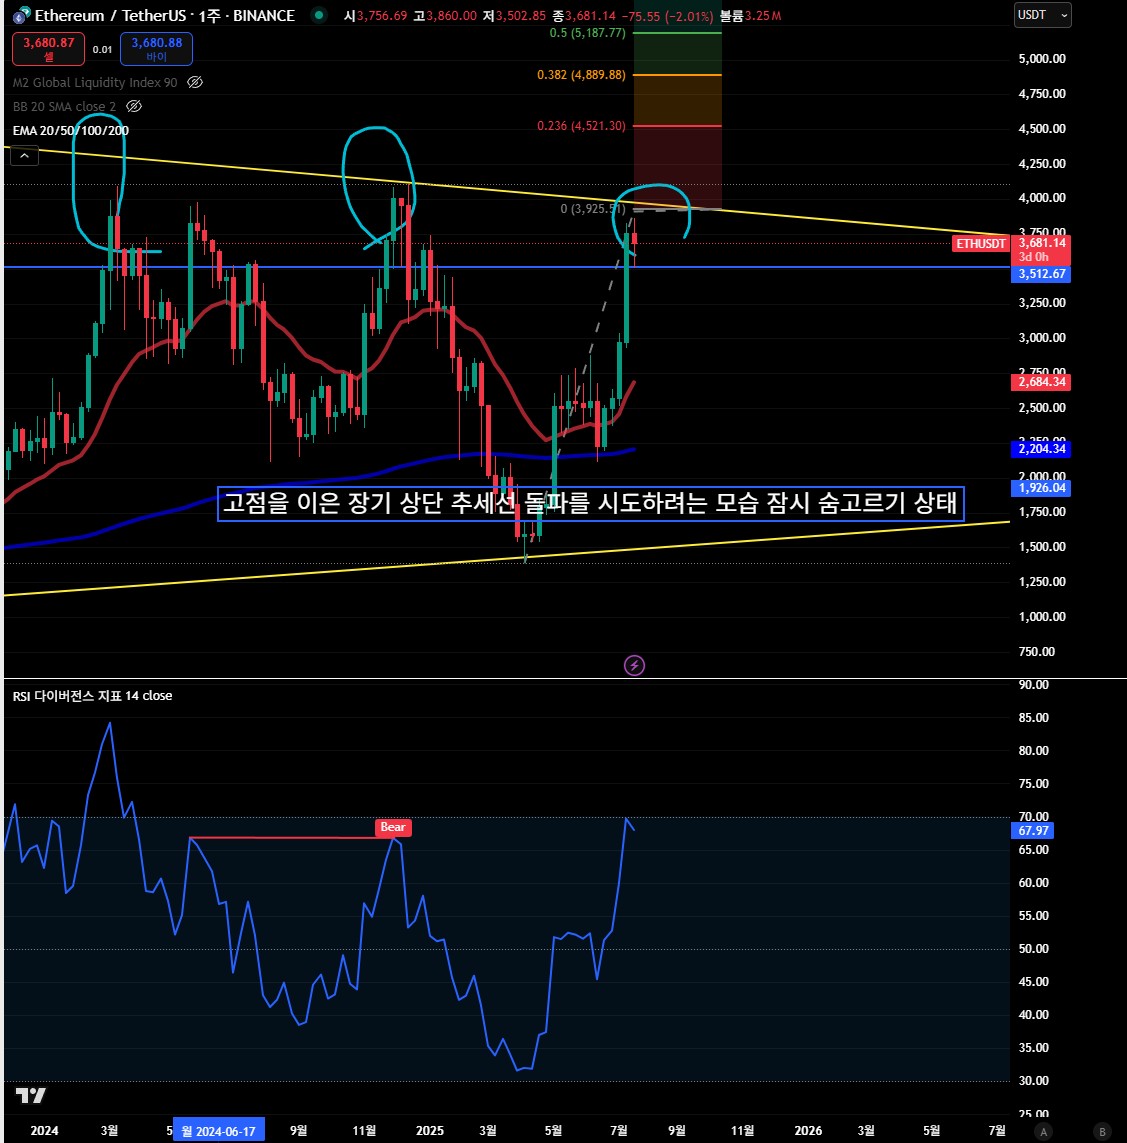Click the purple lightning bolt event icon

(634, 665)
